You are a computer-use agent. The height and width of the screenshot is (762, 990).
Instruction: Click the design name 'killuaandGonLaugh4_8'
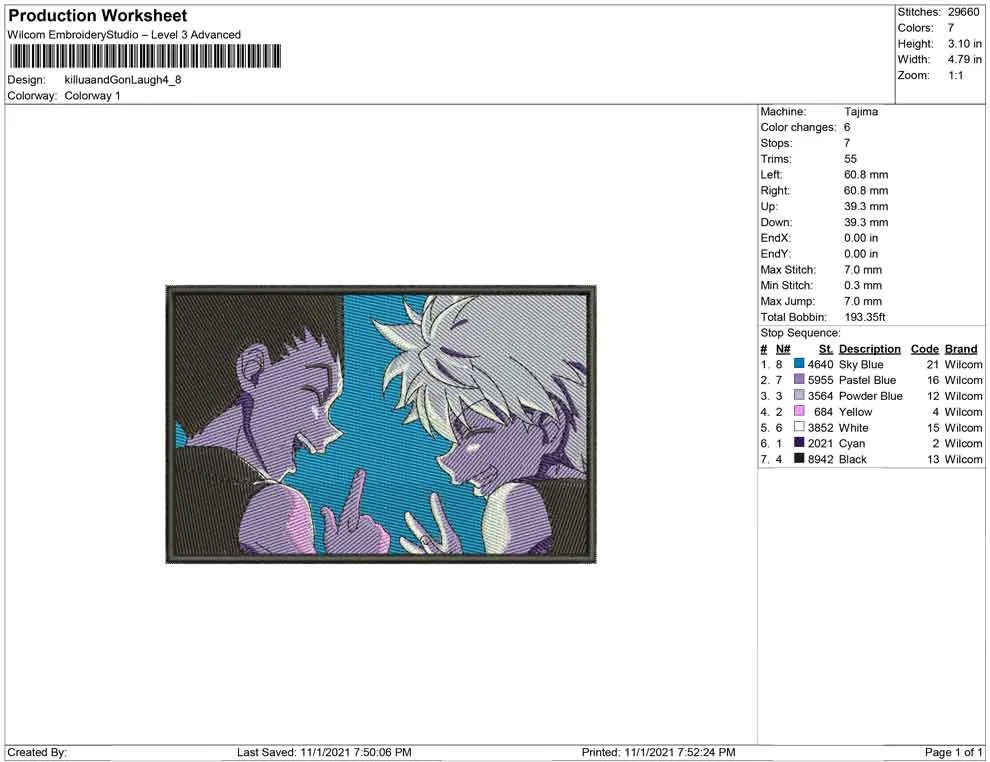tap(123, 80)
